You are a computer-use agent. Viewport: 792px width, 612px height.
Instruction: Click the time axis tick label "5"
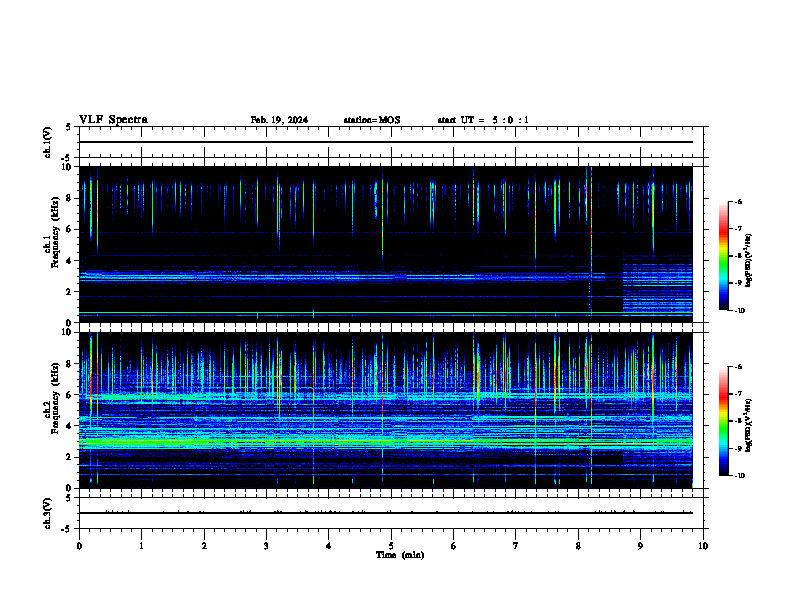click(x=391, y=546)
